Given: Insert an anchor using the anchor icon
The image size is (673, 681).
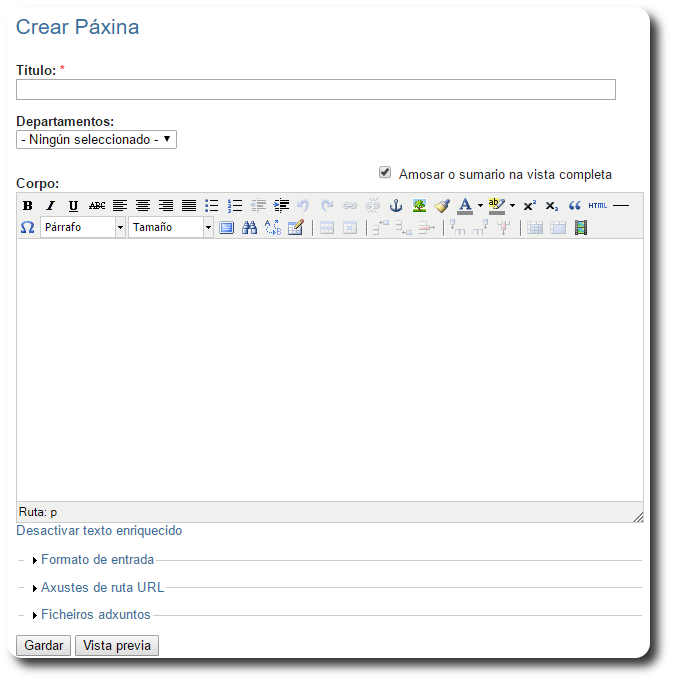Looking at the screenshot, I should click(x=395, y=205).
